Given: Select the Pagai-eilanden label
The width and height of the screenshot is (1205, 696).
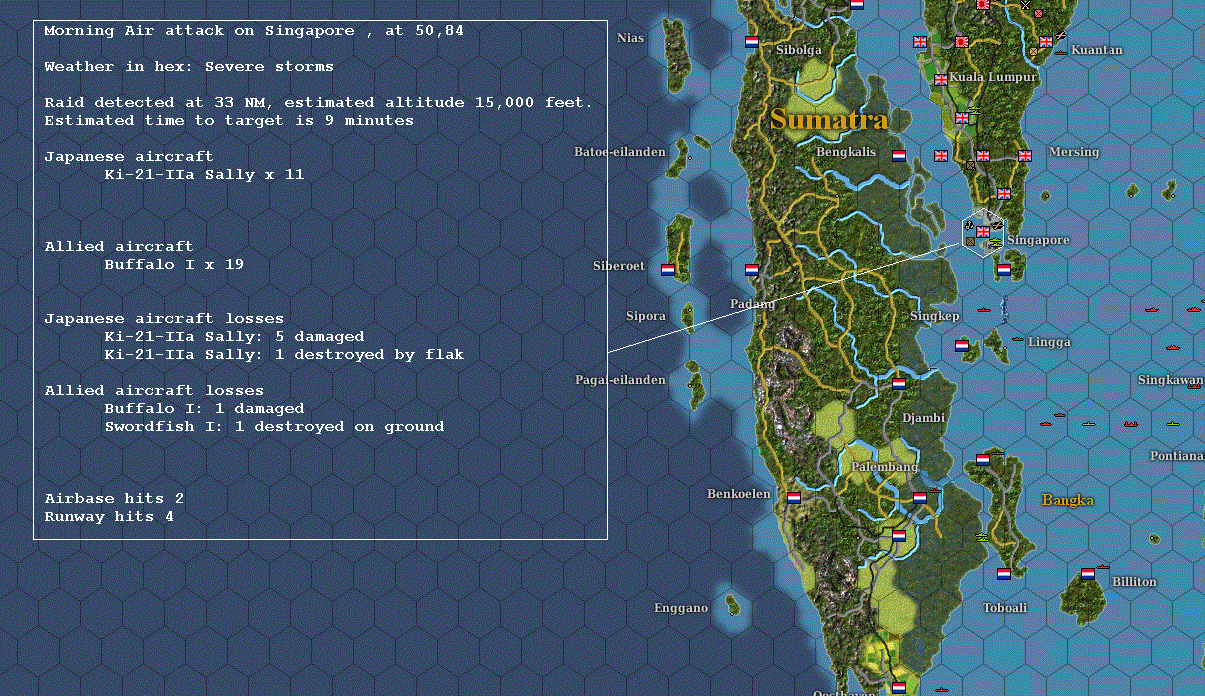Looking at the screenshot, I should pos(620,380).
